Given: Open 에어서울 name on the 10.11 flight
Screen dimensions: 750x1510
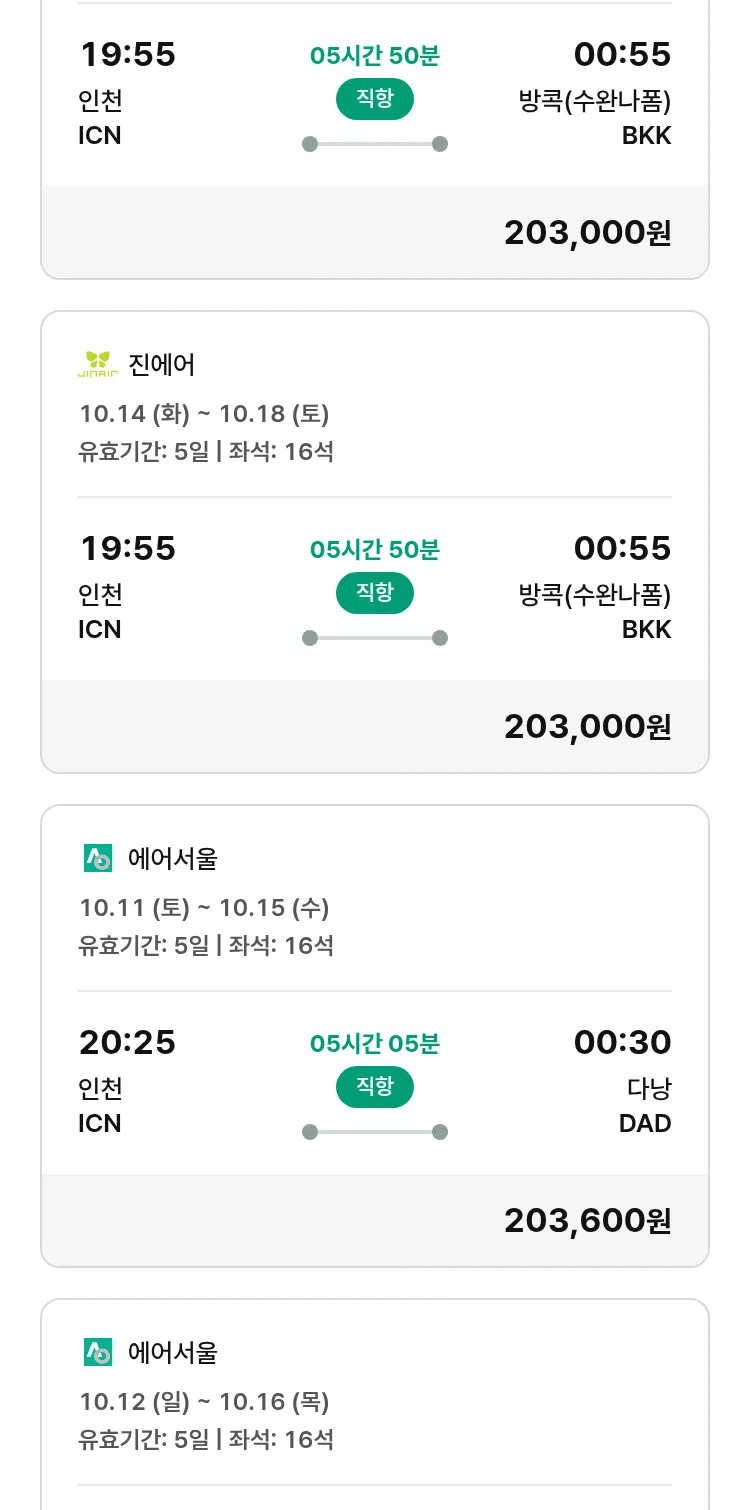Looking at the screenshot, I should click(173, 858).
